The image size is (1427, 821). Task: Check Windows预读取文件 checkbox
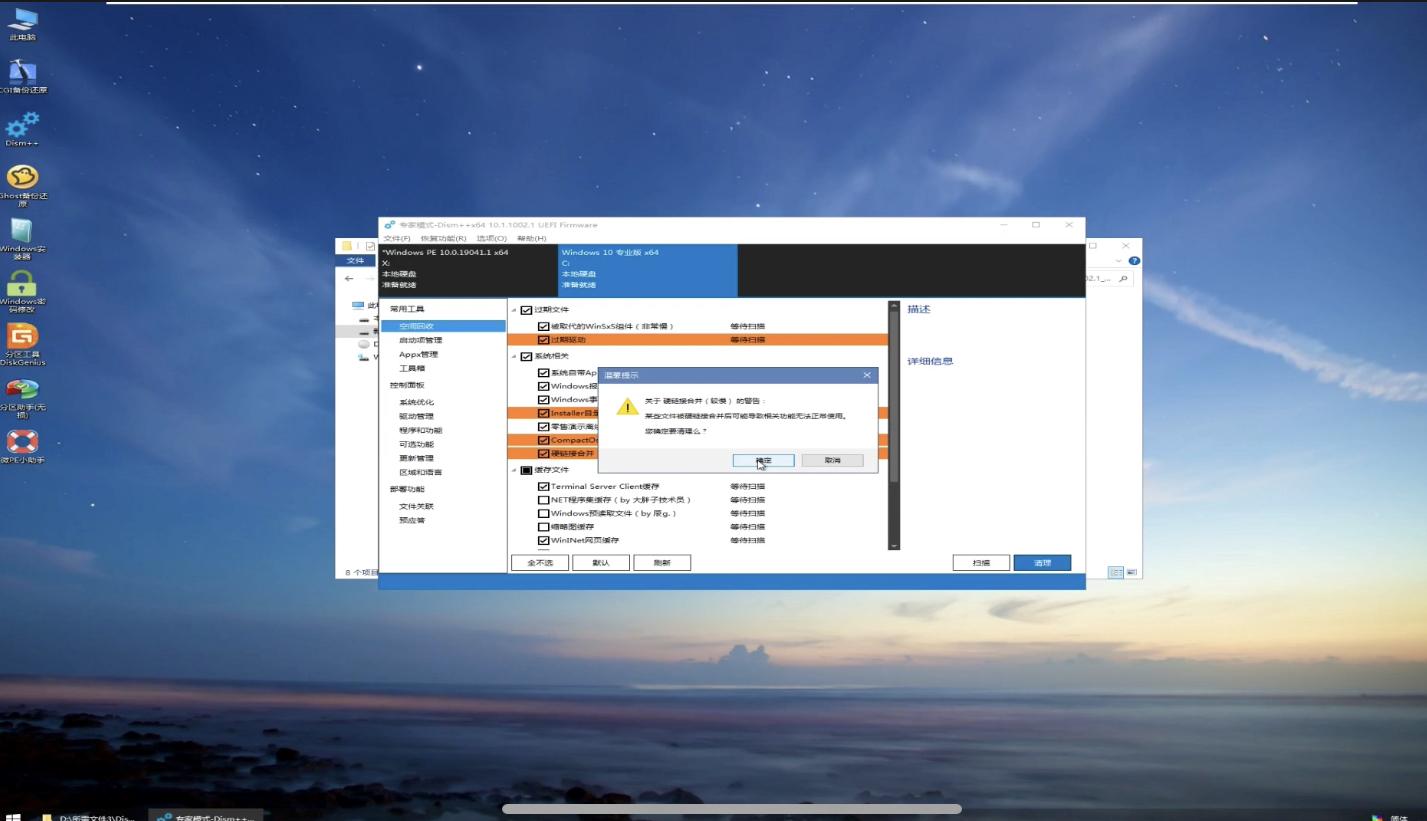(x=543, y=513)
